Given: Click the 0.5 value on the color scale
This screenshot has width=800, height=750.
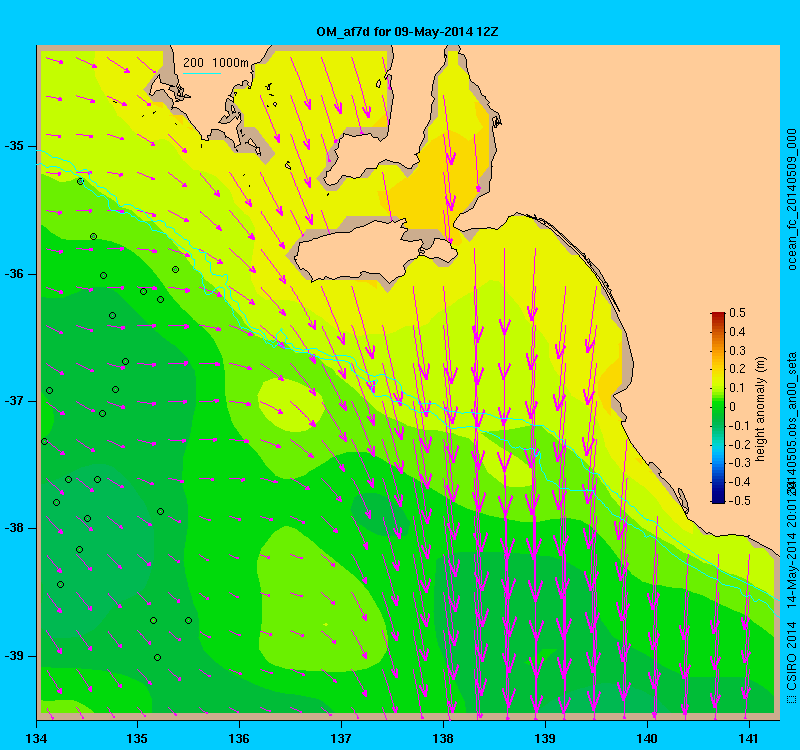Looking at the screenshot, I should 737,313.
